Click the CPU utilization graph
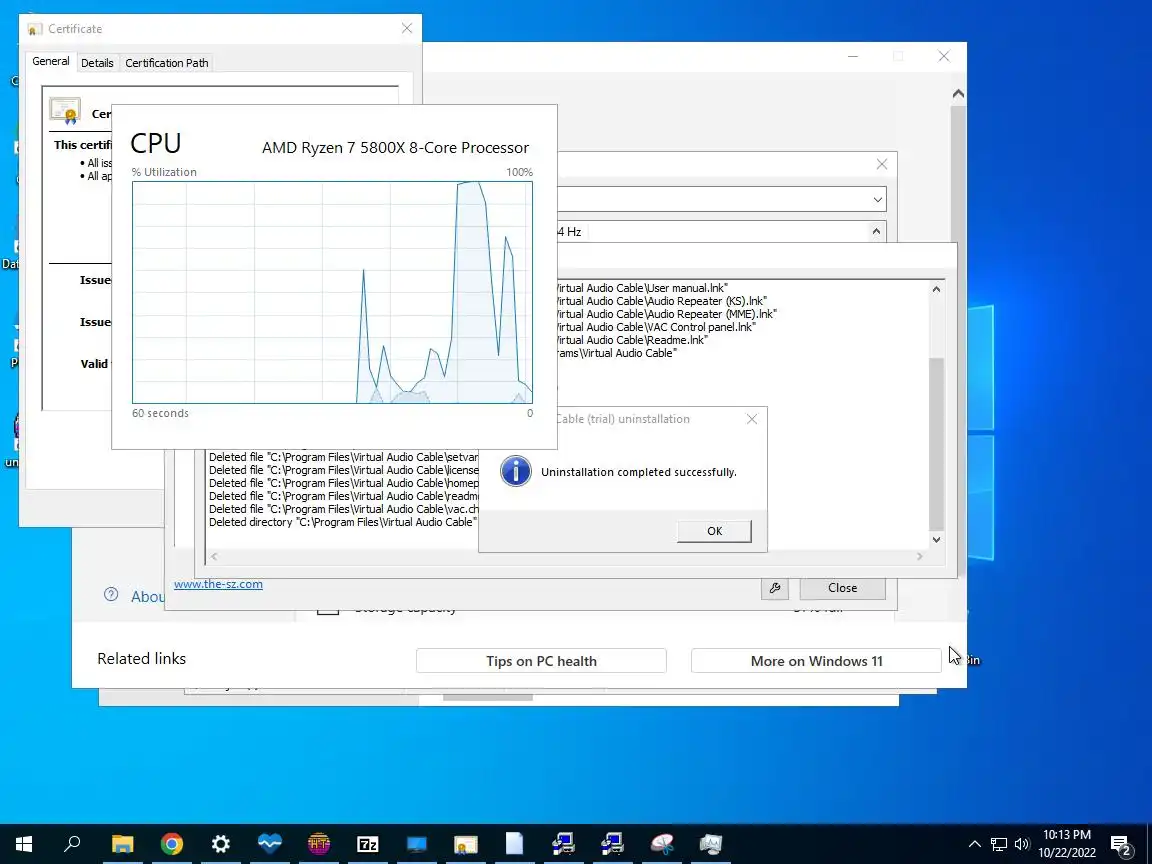Screen dimensions: 1152x864 pos(332,292)
